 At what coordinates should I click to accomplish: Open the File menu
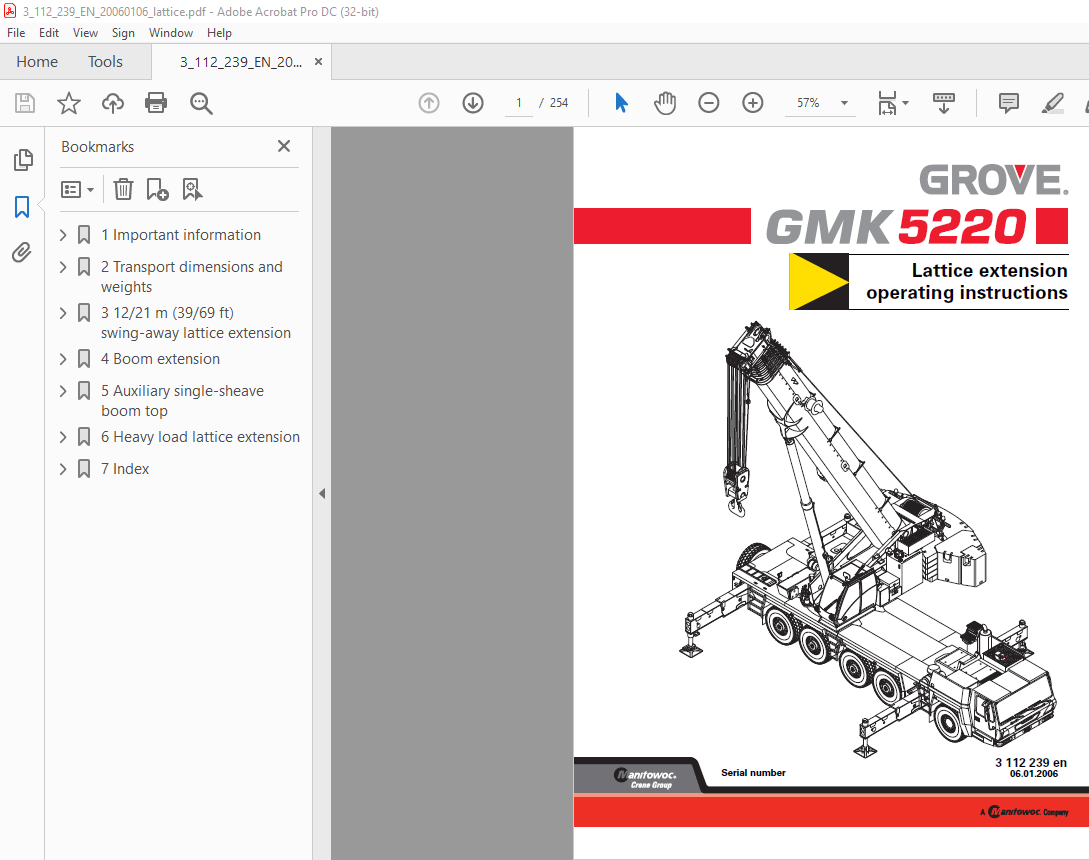click(x=16, y=33)
